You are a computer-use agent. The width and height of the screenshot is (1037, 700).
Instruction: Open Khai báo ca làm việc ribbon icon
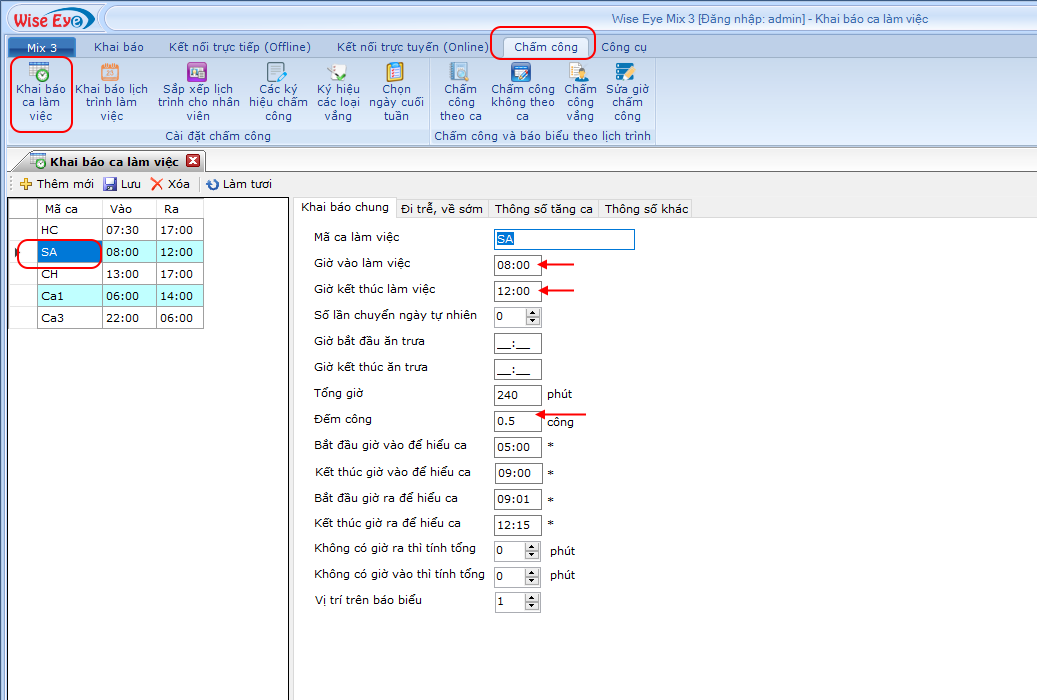point(40,92)
